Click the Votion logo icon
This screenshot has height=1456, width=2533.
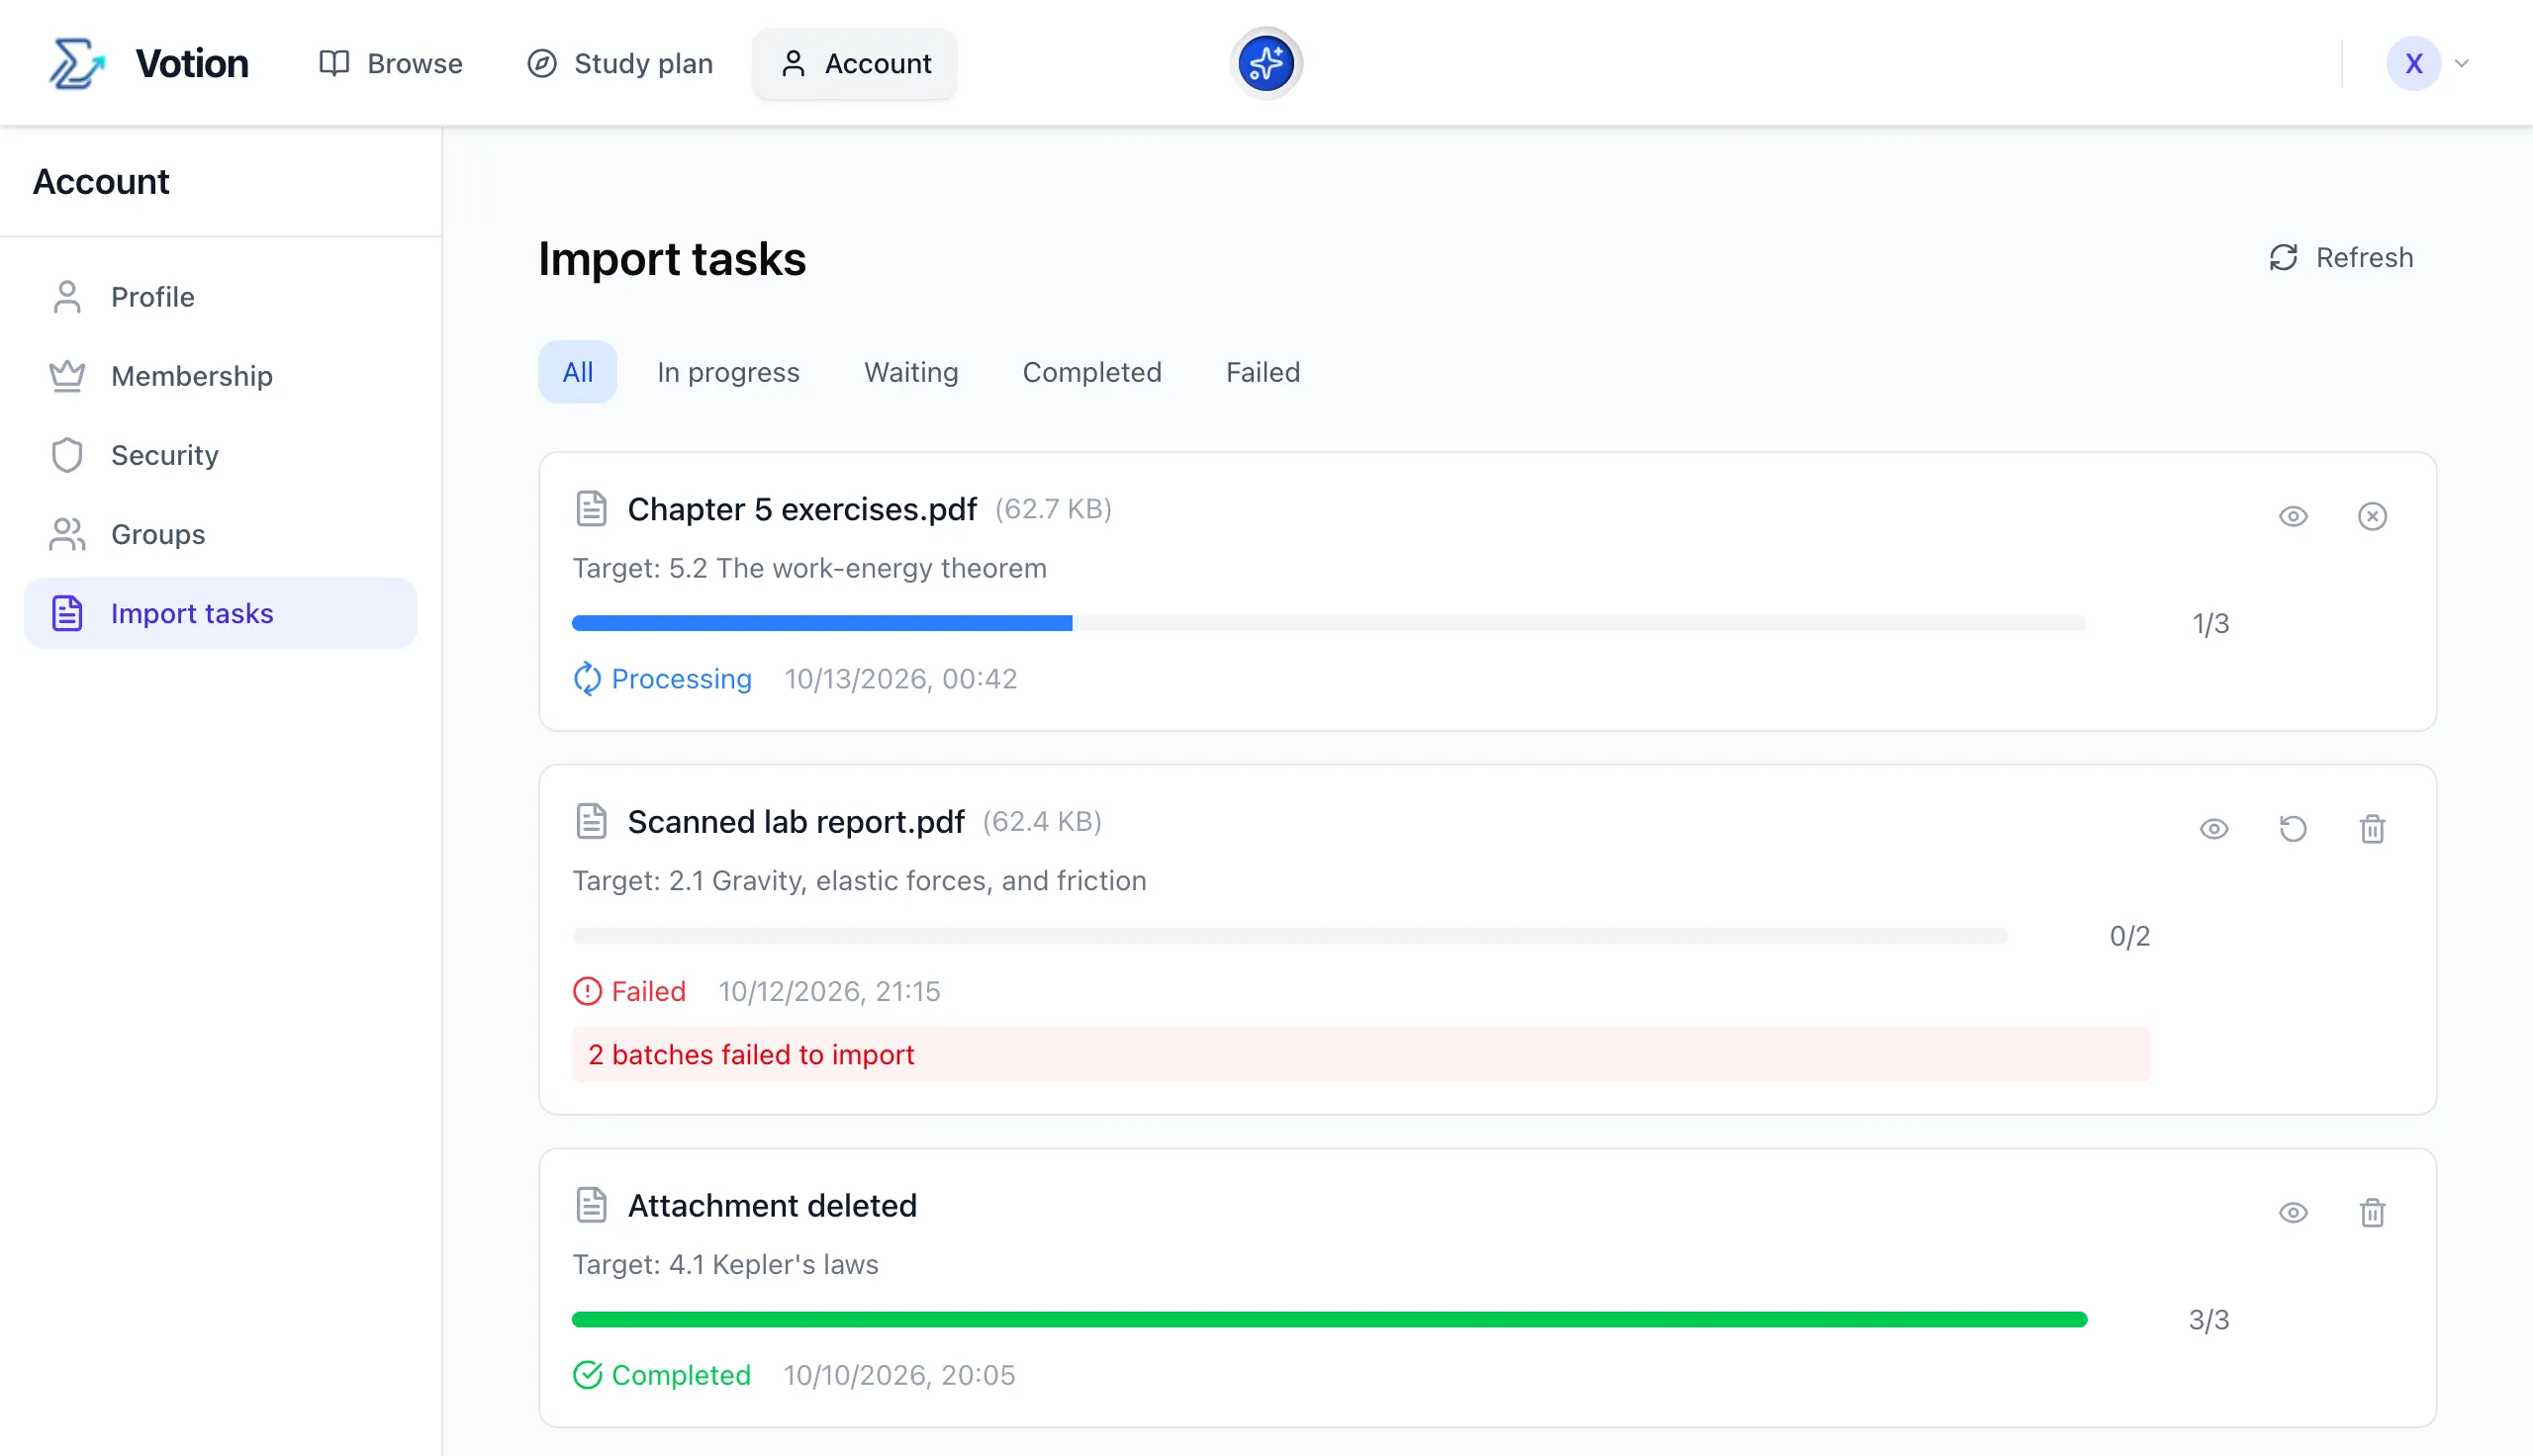coord(77,64)
